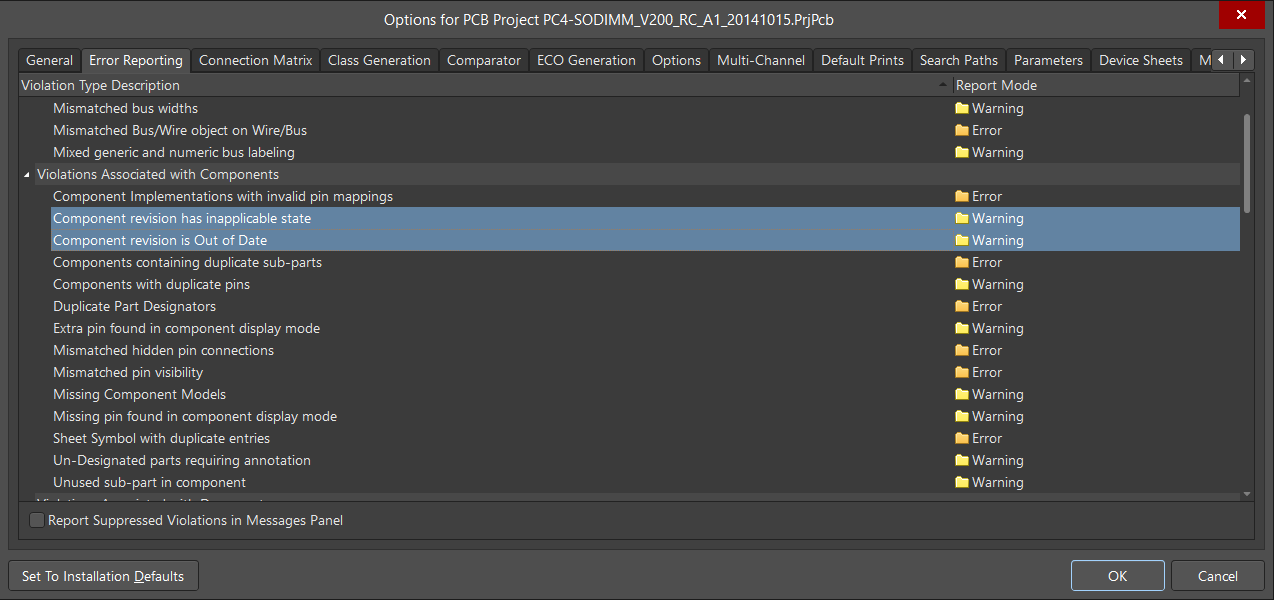Click Error folder icon for Mismatched pin visibility

coord(960,371)
